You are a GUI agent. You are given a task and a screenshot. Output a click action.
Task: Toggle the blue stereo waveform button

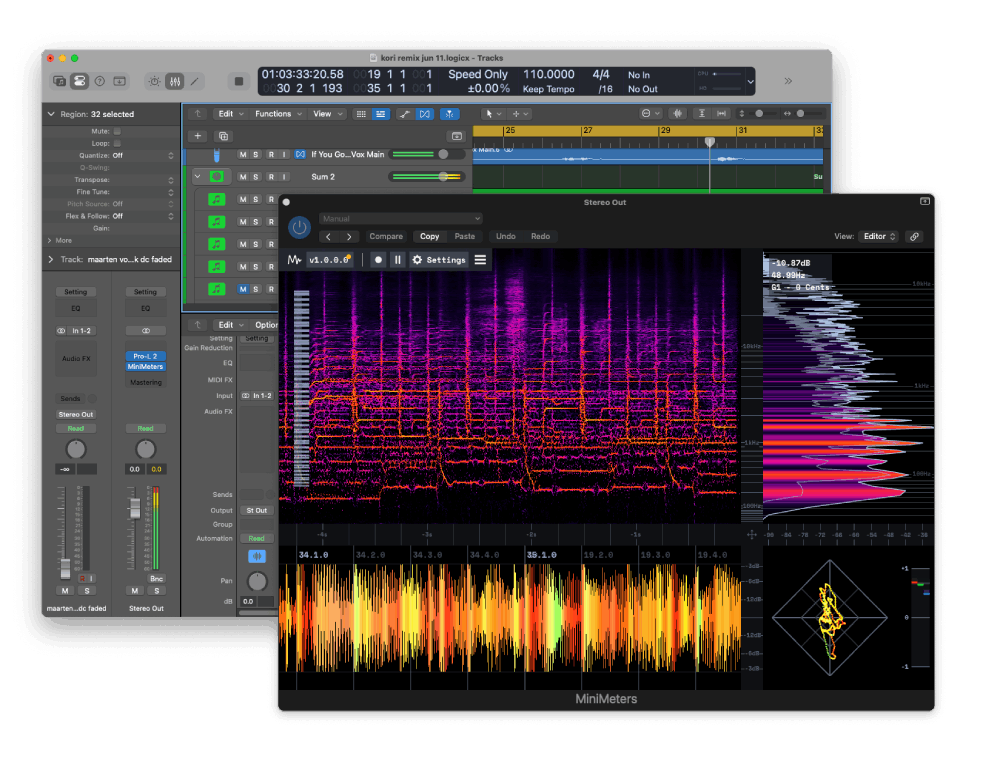[x=257, y=557]
